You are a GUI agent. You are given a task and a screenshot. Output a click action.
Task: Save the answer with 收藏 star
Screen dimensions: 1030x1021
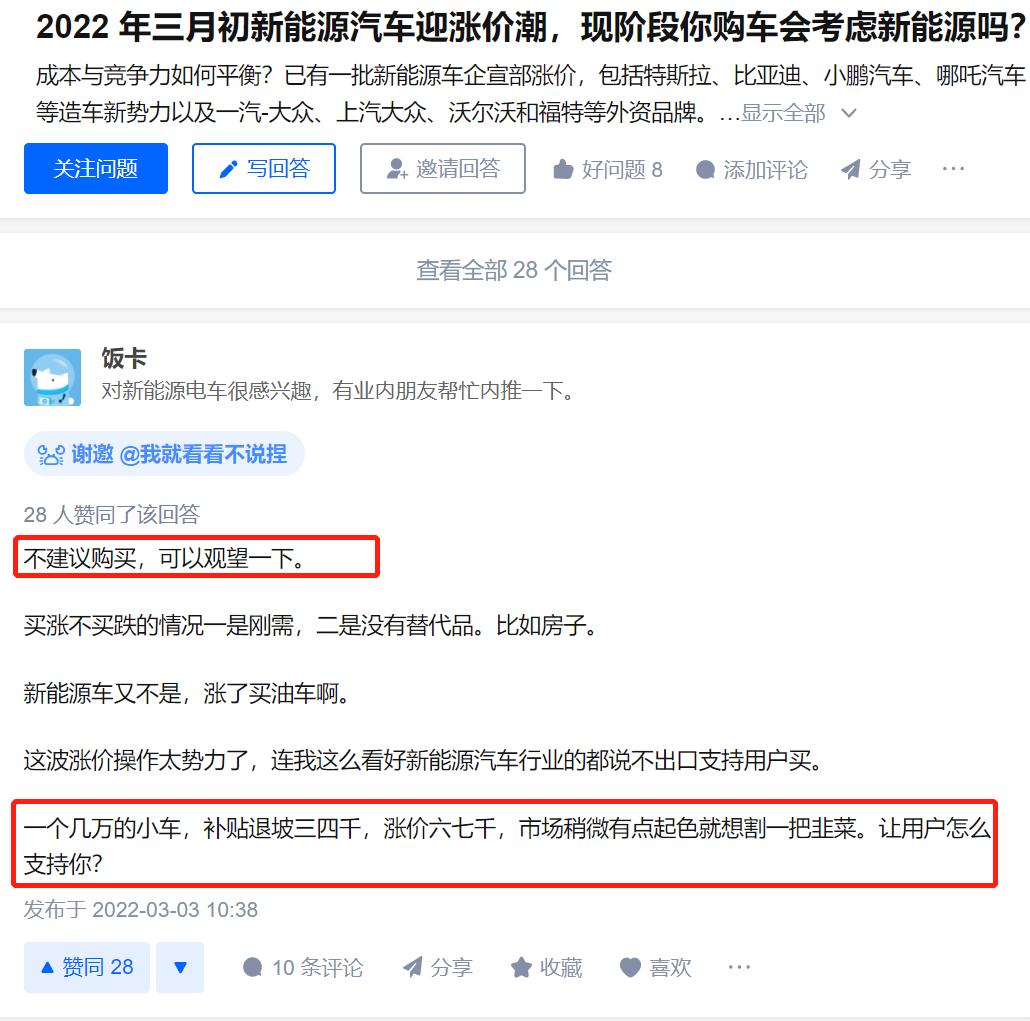[x=547, y=967]
